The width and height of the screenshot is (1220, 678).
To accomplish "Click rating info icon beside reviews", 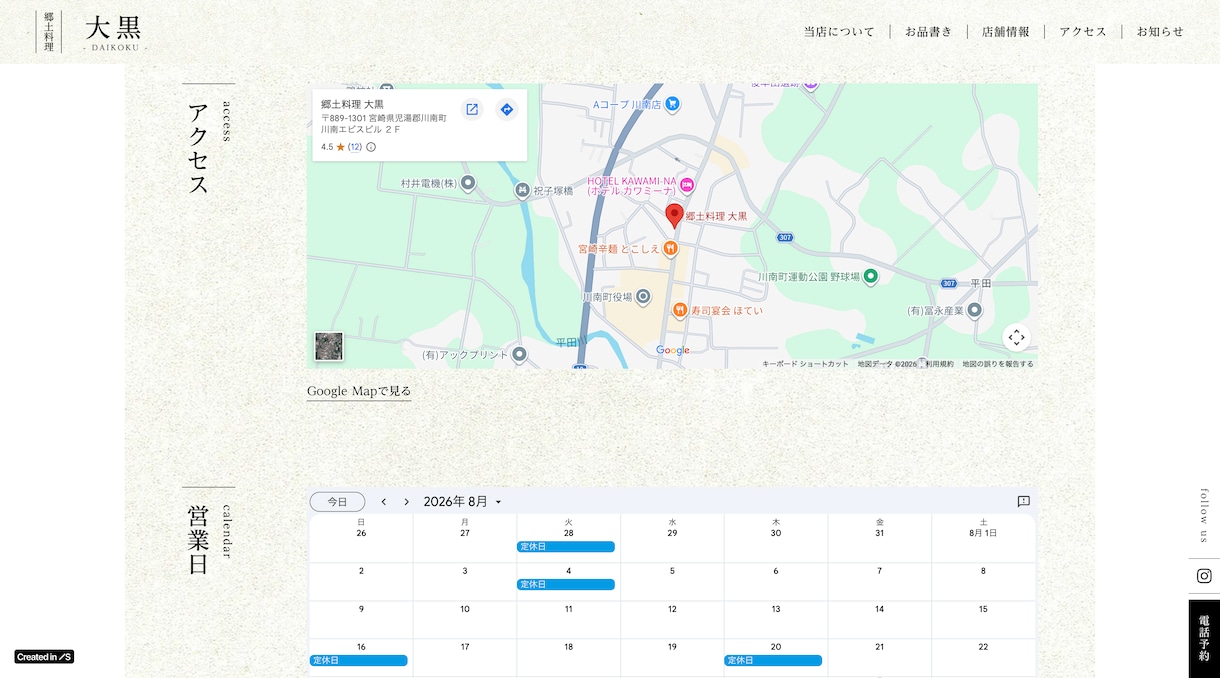I will click(x=371, y=147).
